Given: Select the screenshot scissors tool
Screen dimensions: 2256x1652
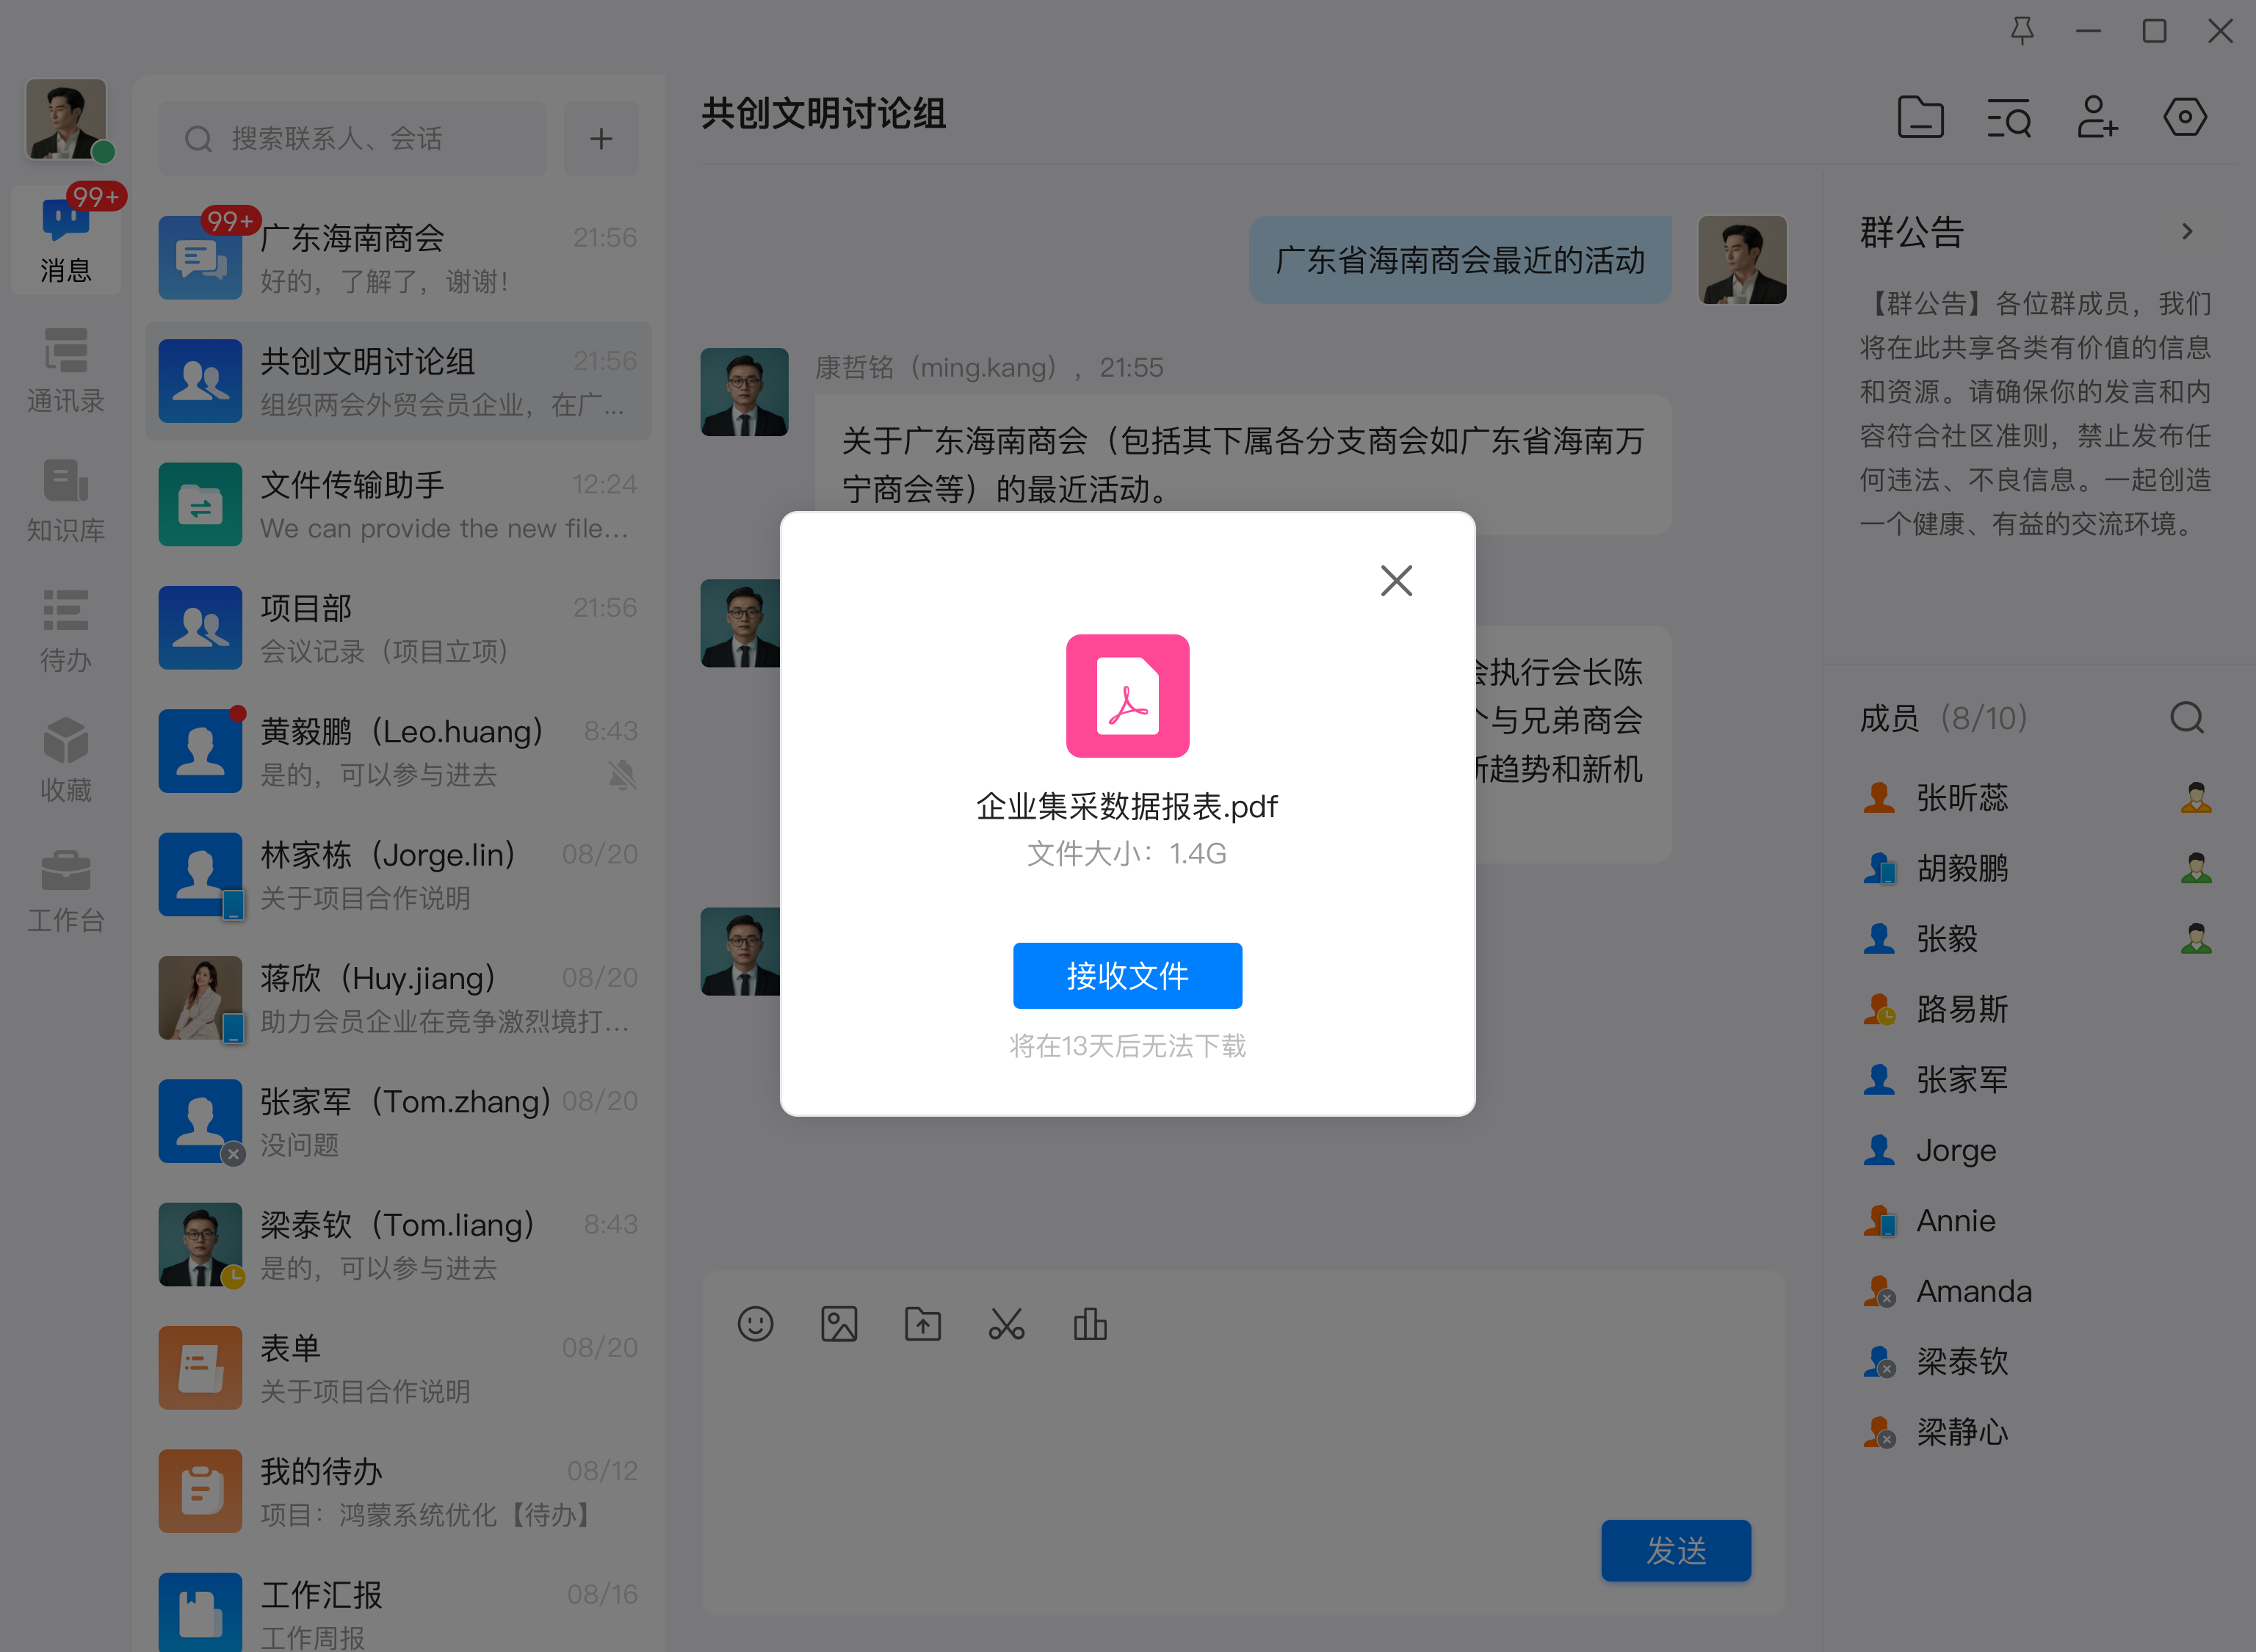Looking at the screenshot, I should 1006,1323.
